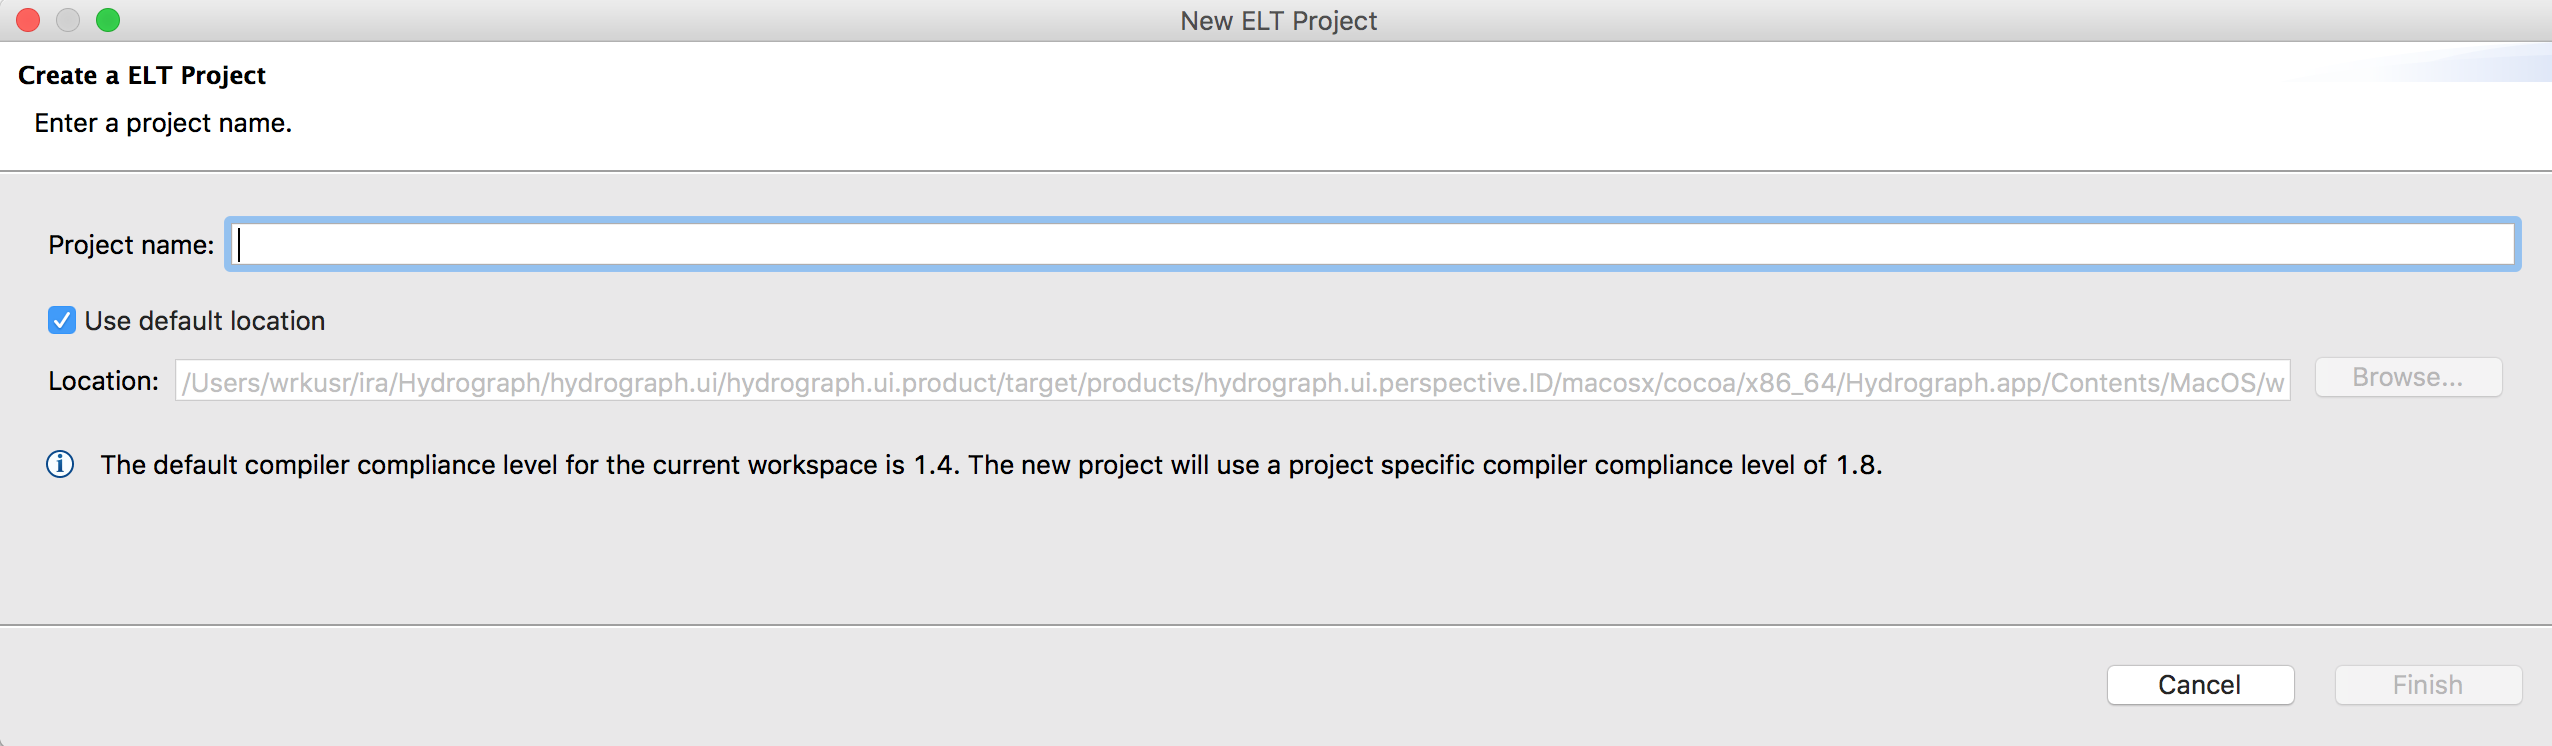
Task: Click the compiler compliance level message text
Action: 990,465
